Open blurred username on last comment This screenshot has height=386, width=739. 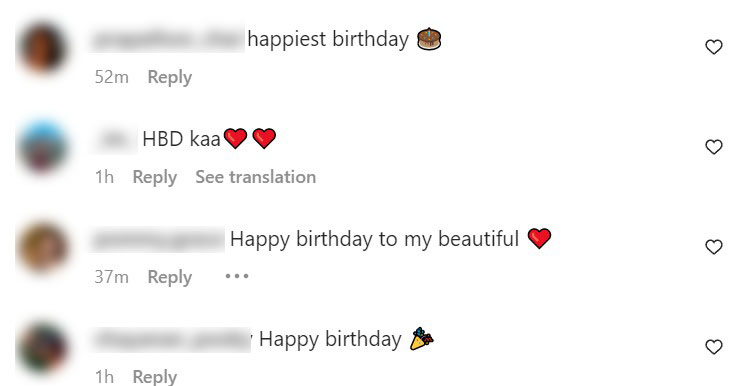(x=172, y=339)
